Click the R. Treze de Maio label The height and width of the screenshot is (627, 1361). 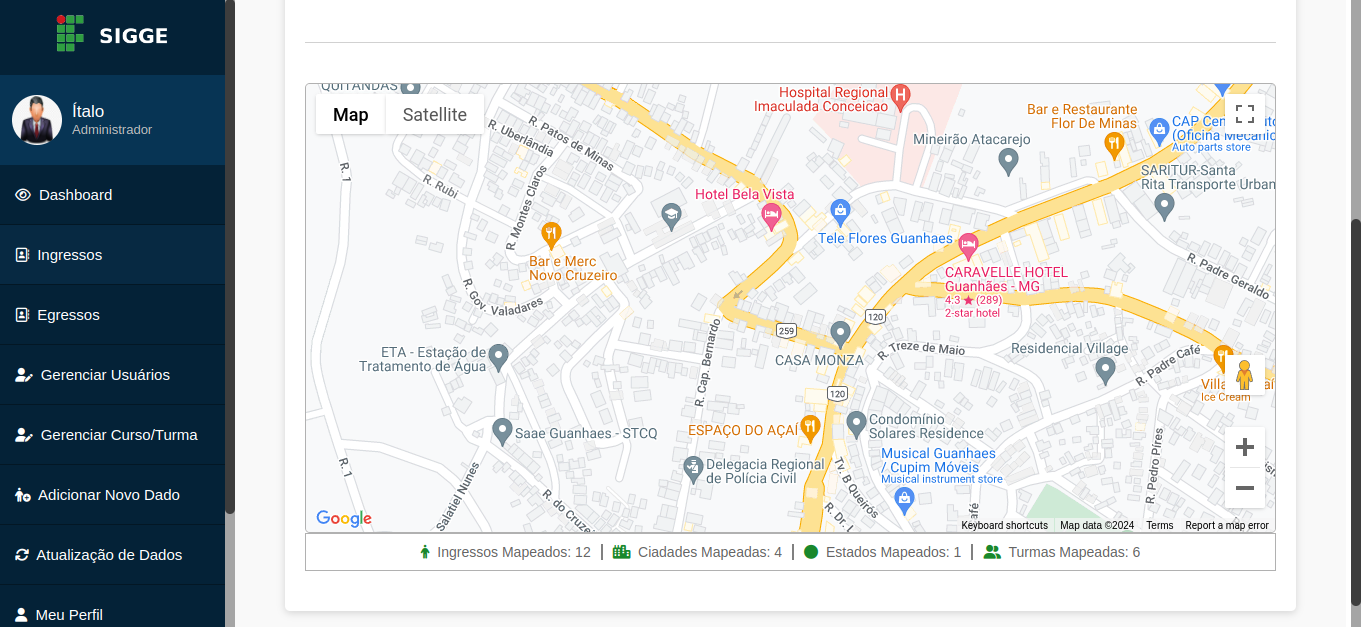click(x=922, y=350)
